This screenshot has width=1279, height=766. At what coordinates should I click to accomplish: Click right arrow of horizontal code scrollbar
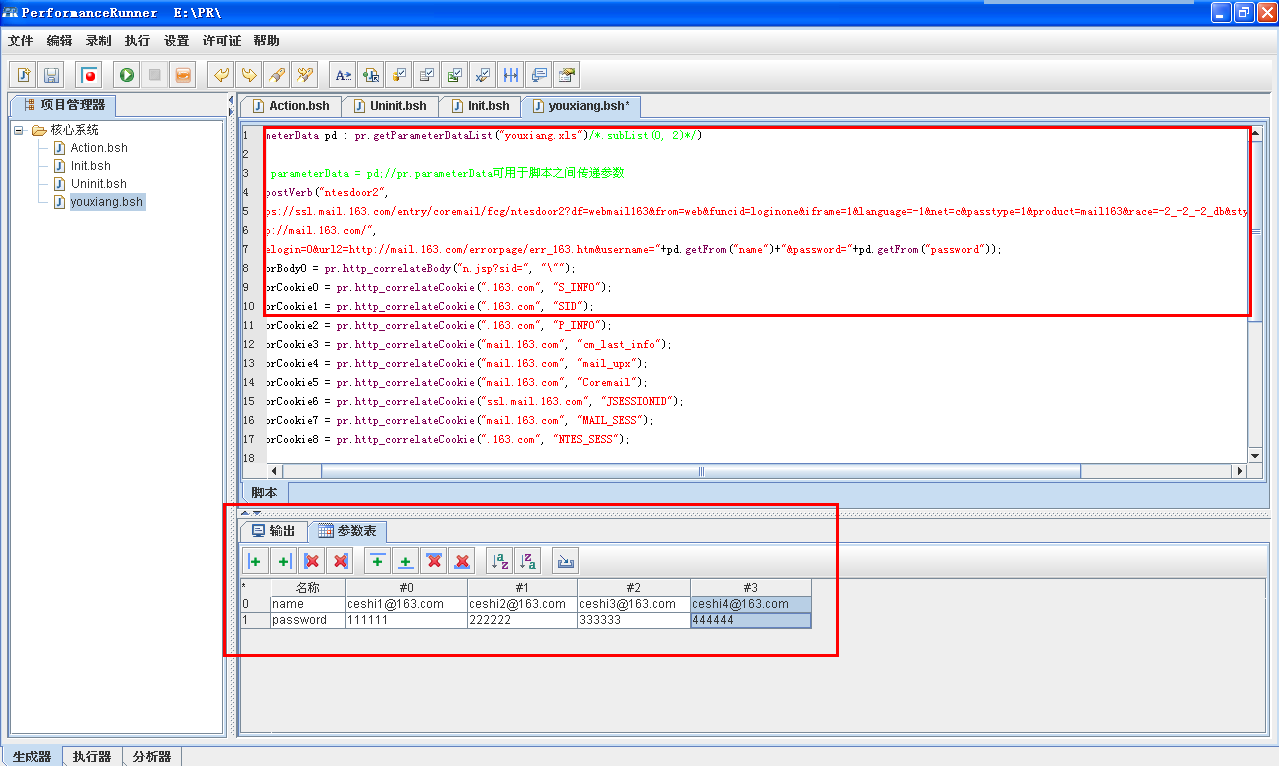click(x=1240, y=471)
